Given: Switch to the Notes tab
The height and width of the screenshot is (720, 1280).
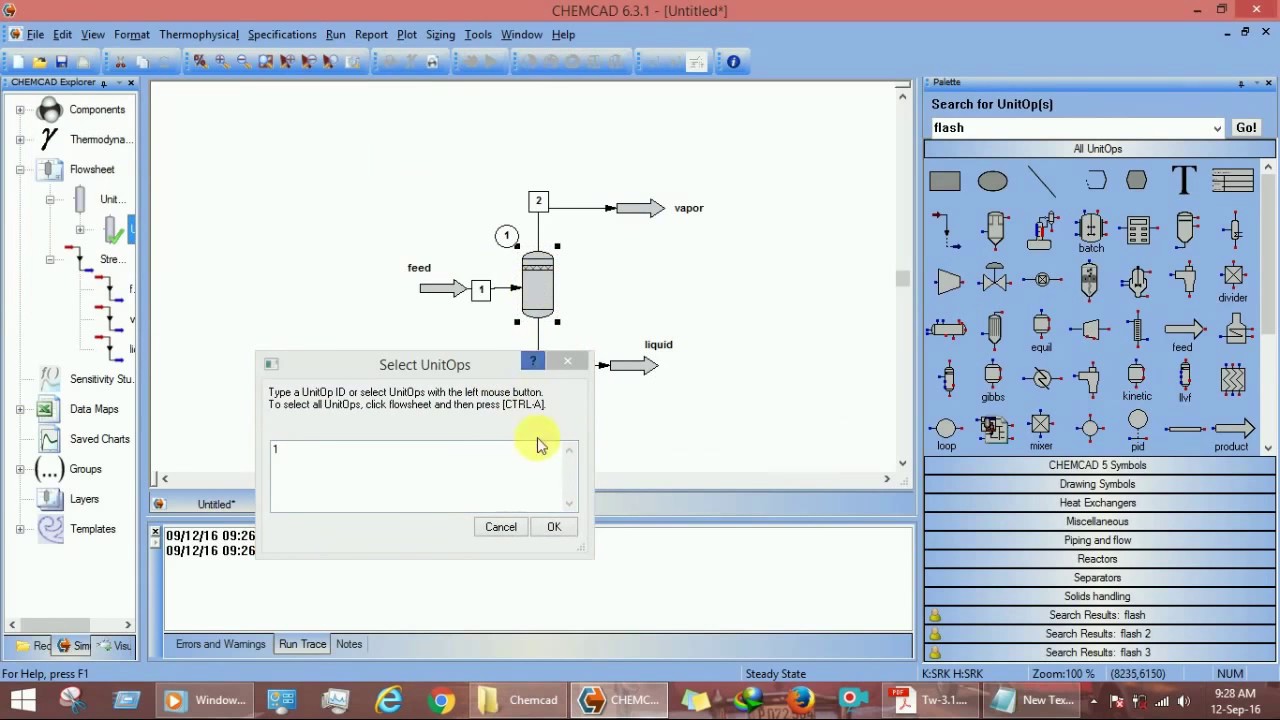Looking at the screenshot, I should click(349, 644).
